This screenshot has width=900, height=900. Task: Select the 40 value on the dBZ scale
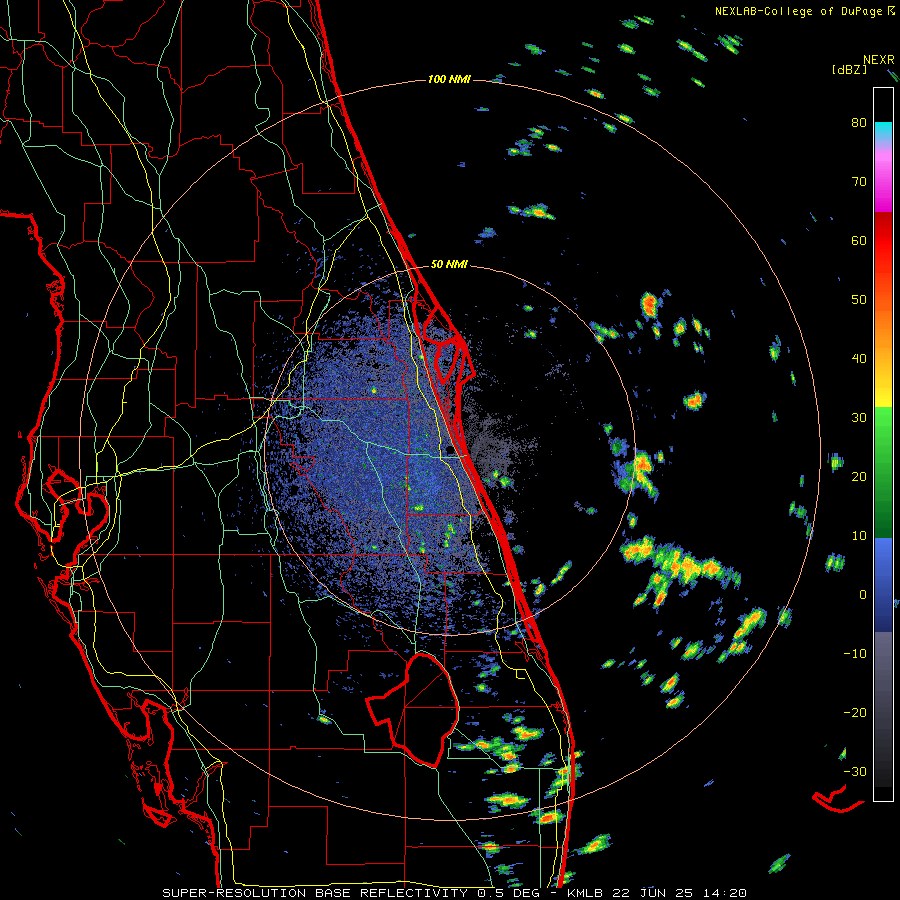click(859, 359)
